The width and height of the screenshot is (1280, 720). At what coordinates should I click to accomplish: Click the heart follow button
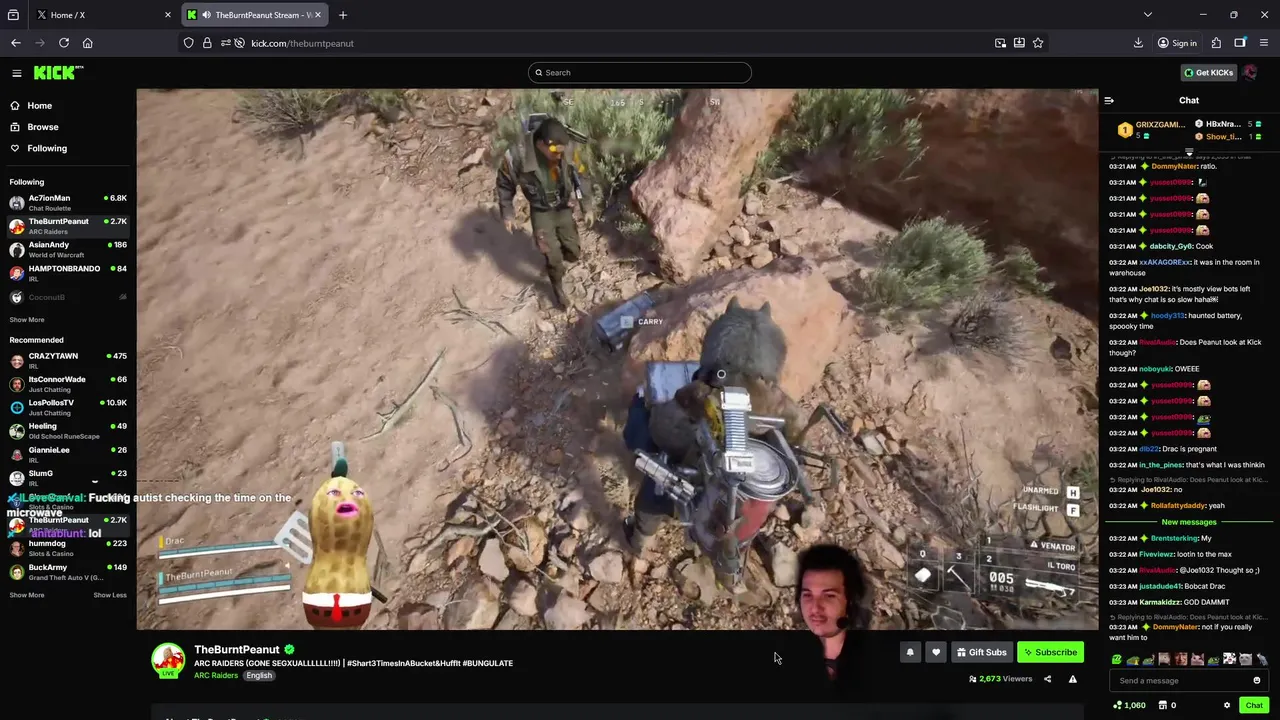pos(936,652)
